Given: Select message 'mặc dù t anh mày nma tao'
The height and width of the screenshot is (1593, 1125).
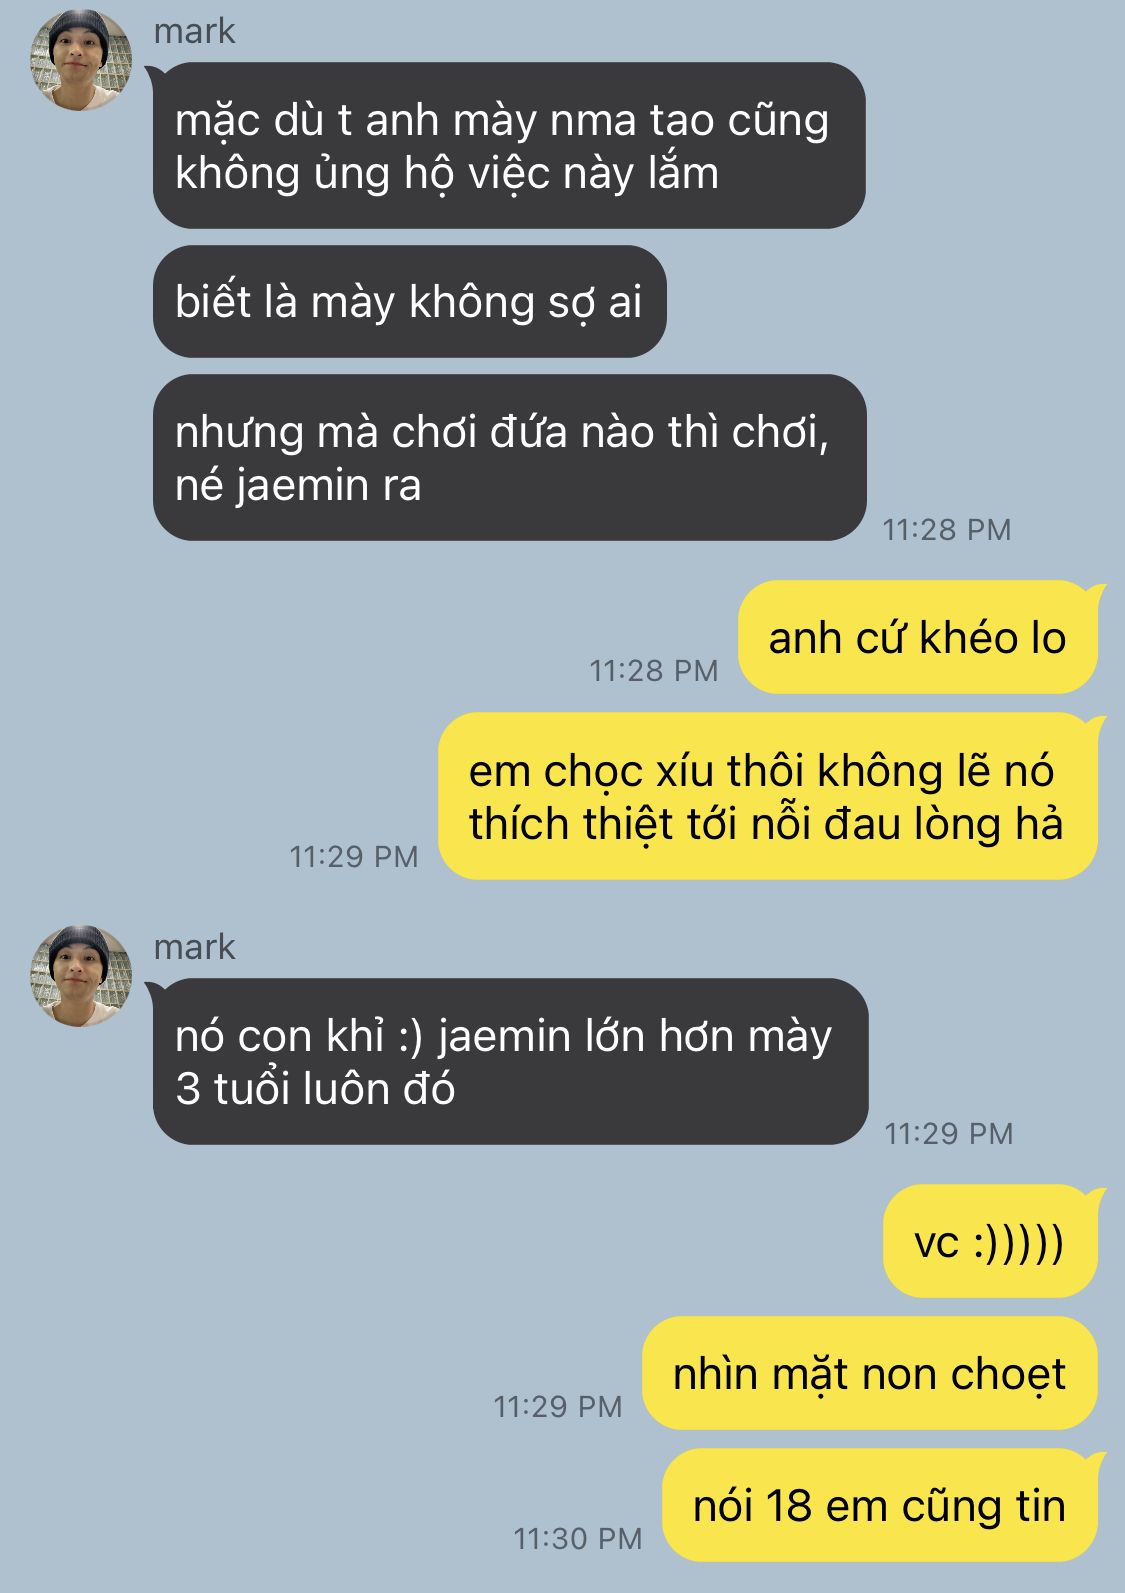Looking at the screenshot, I should (x=508, y=146).
